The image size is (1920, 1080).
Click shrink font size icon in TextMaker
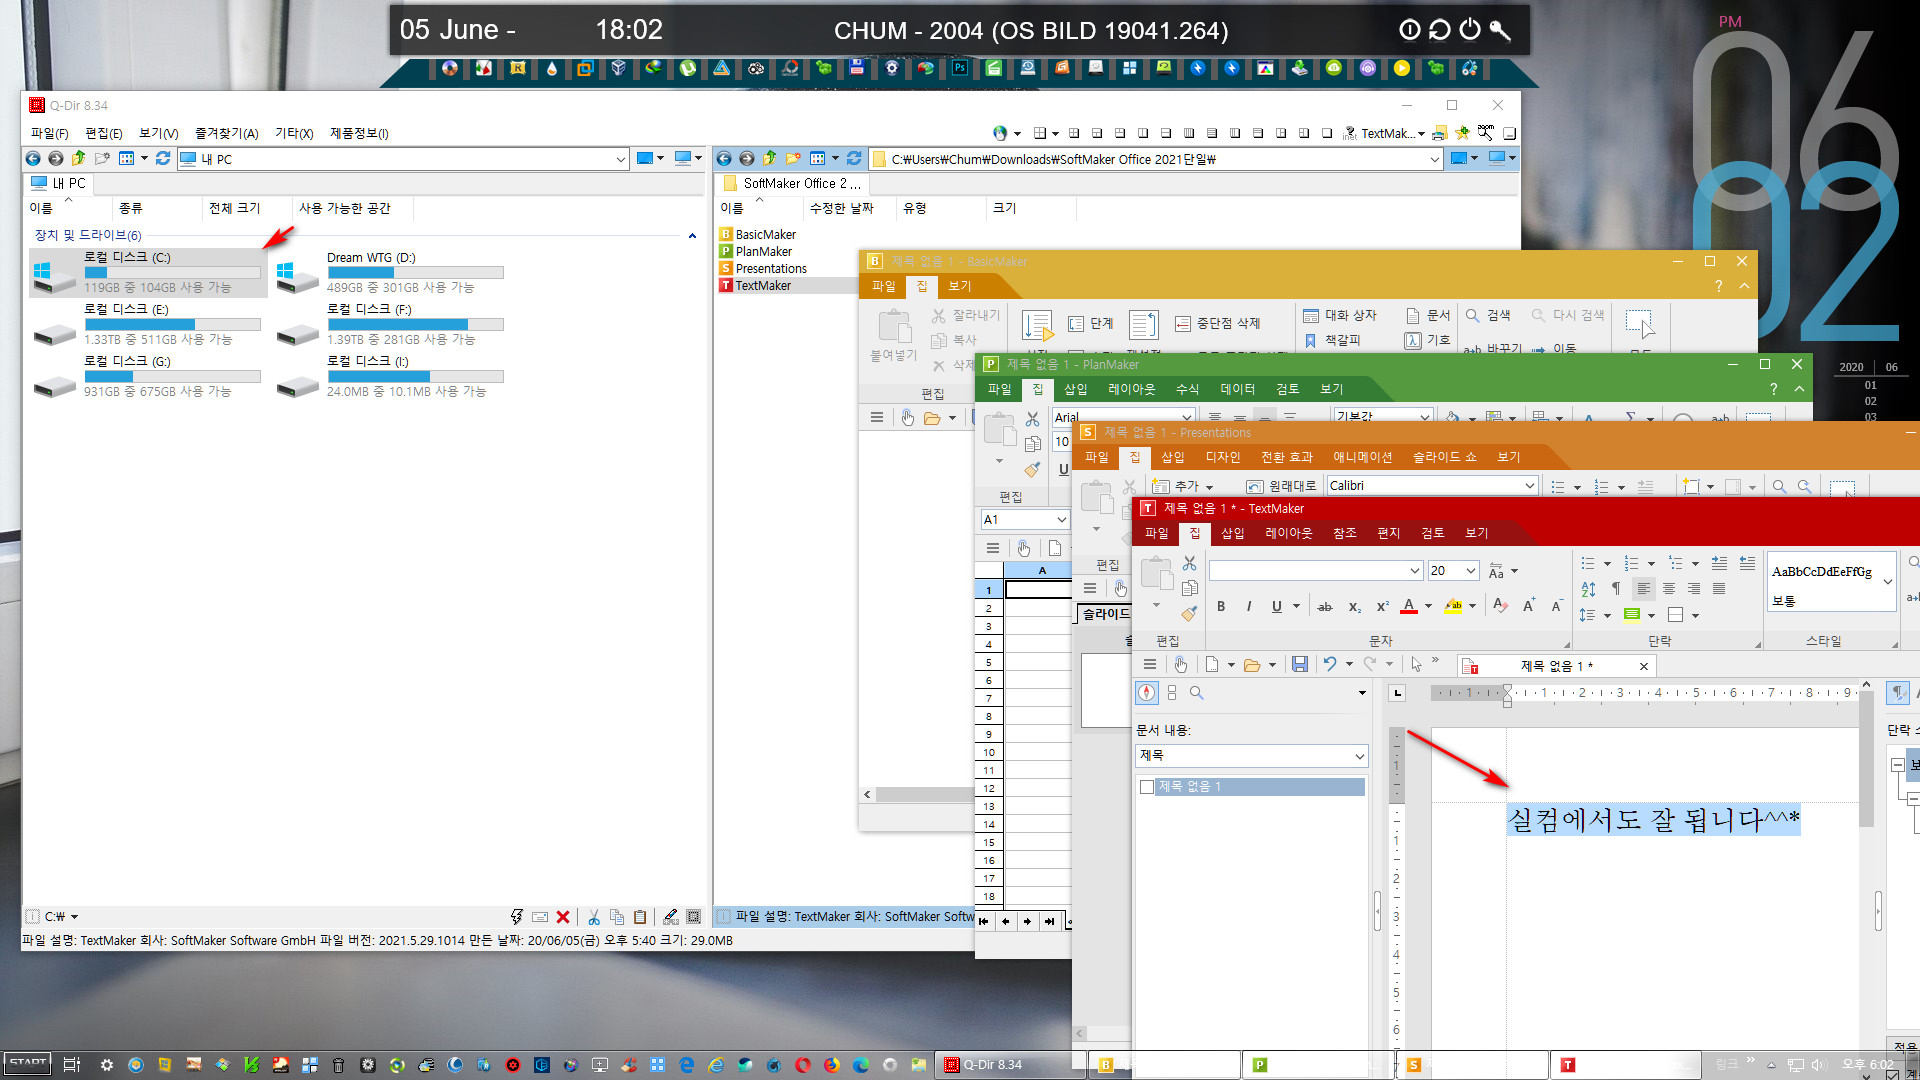(1557, 606)
